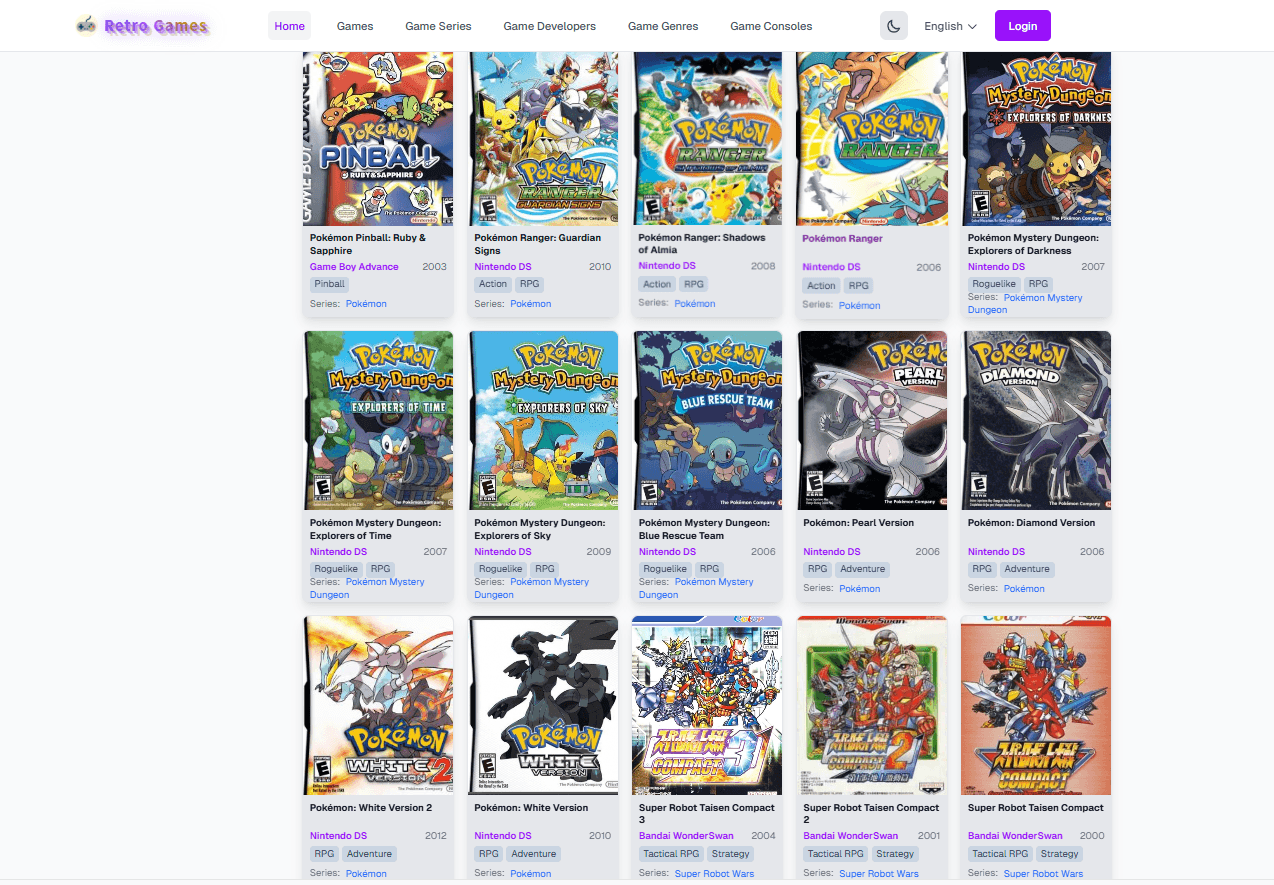Screen dimensions: 1274x885
Task: Select the Nintendo DS platform under Pokémon Ranger
Action: (x=830, y=266)
